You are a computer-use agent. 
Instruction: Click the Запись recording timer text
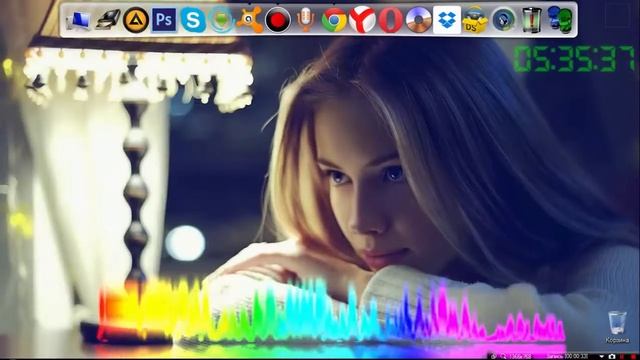pos(567,356)
